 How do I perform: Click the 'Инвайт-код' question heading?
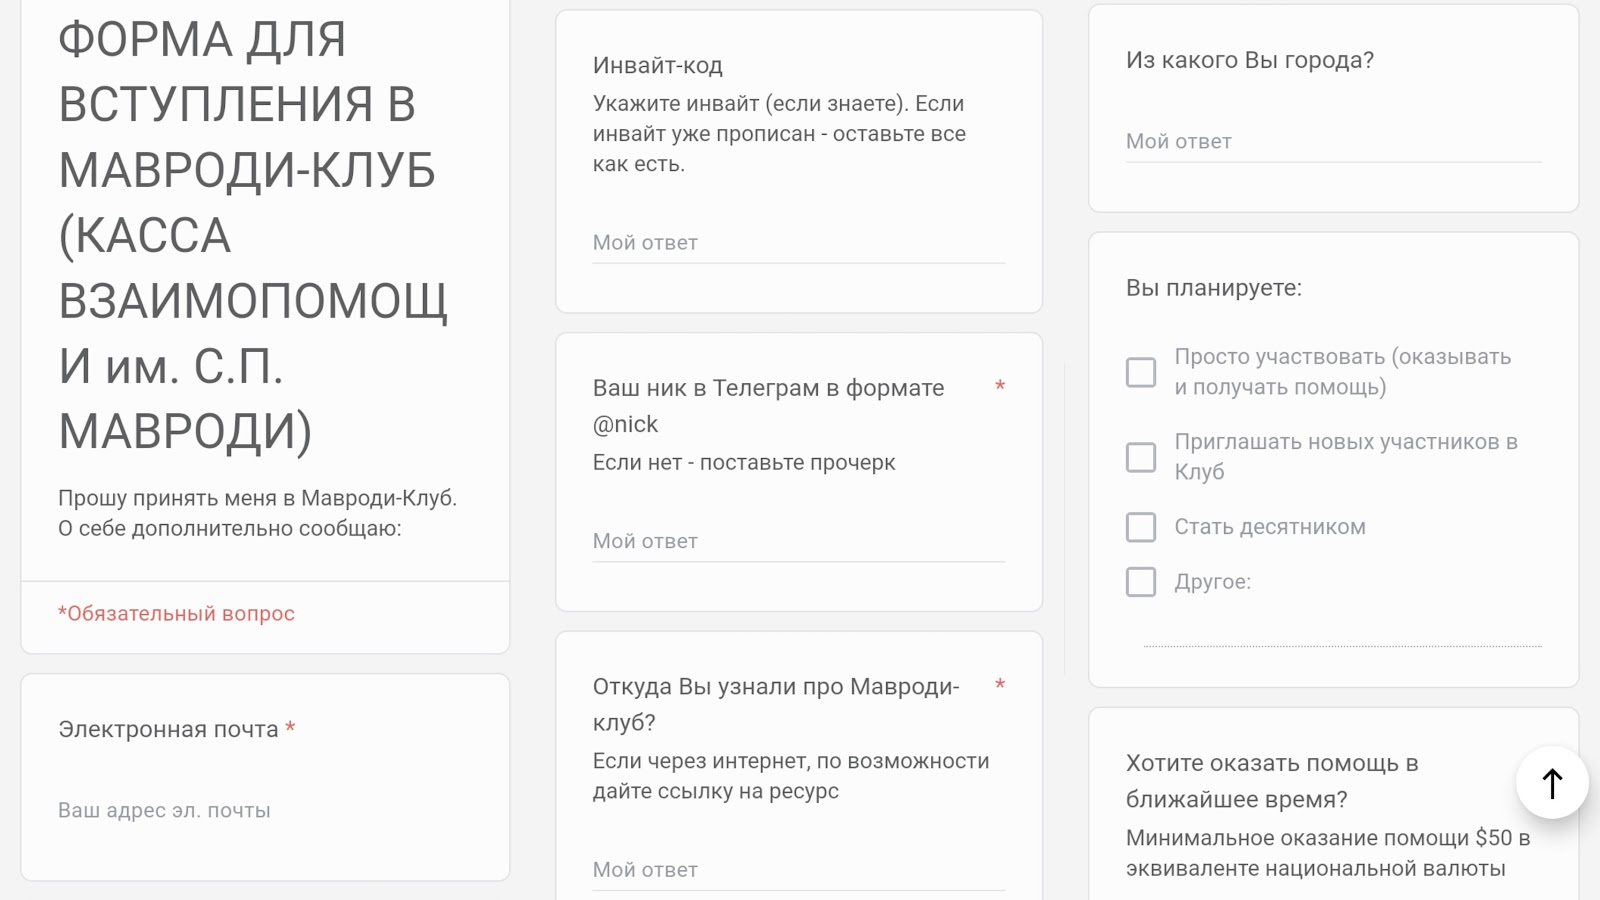658,66
